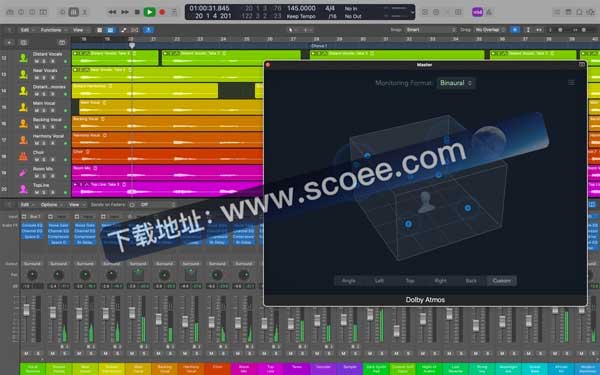Click the first mixer channel volume fader

click(x=26, y=310)
